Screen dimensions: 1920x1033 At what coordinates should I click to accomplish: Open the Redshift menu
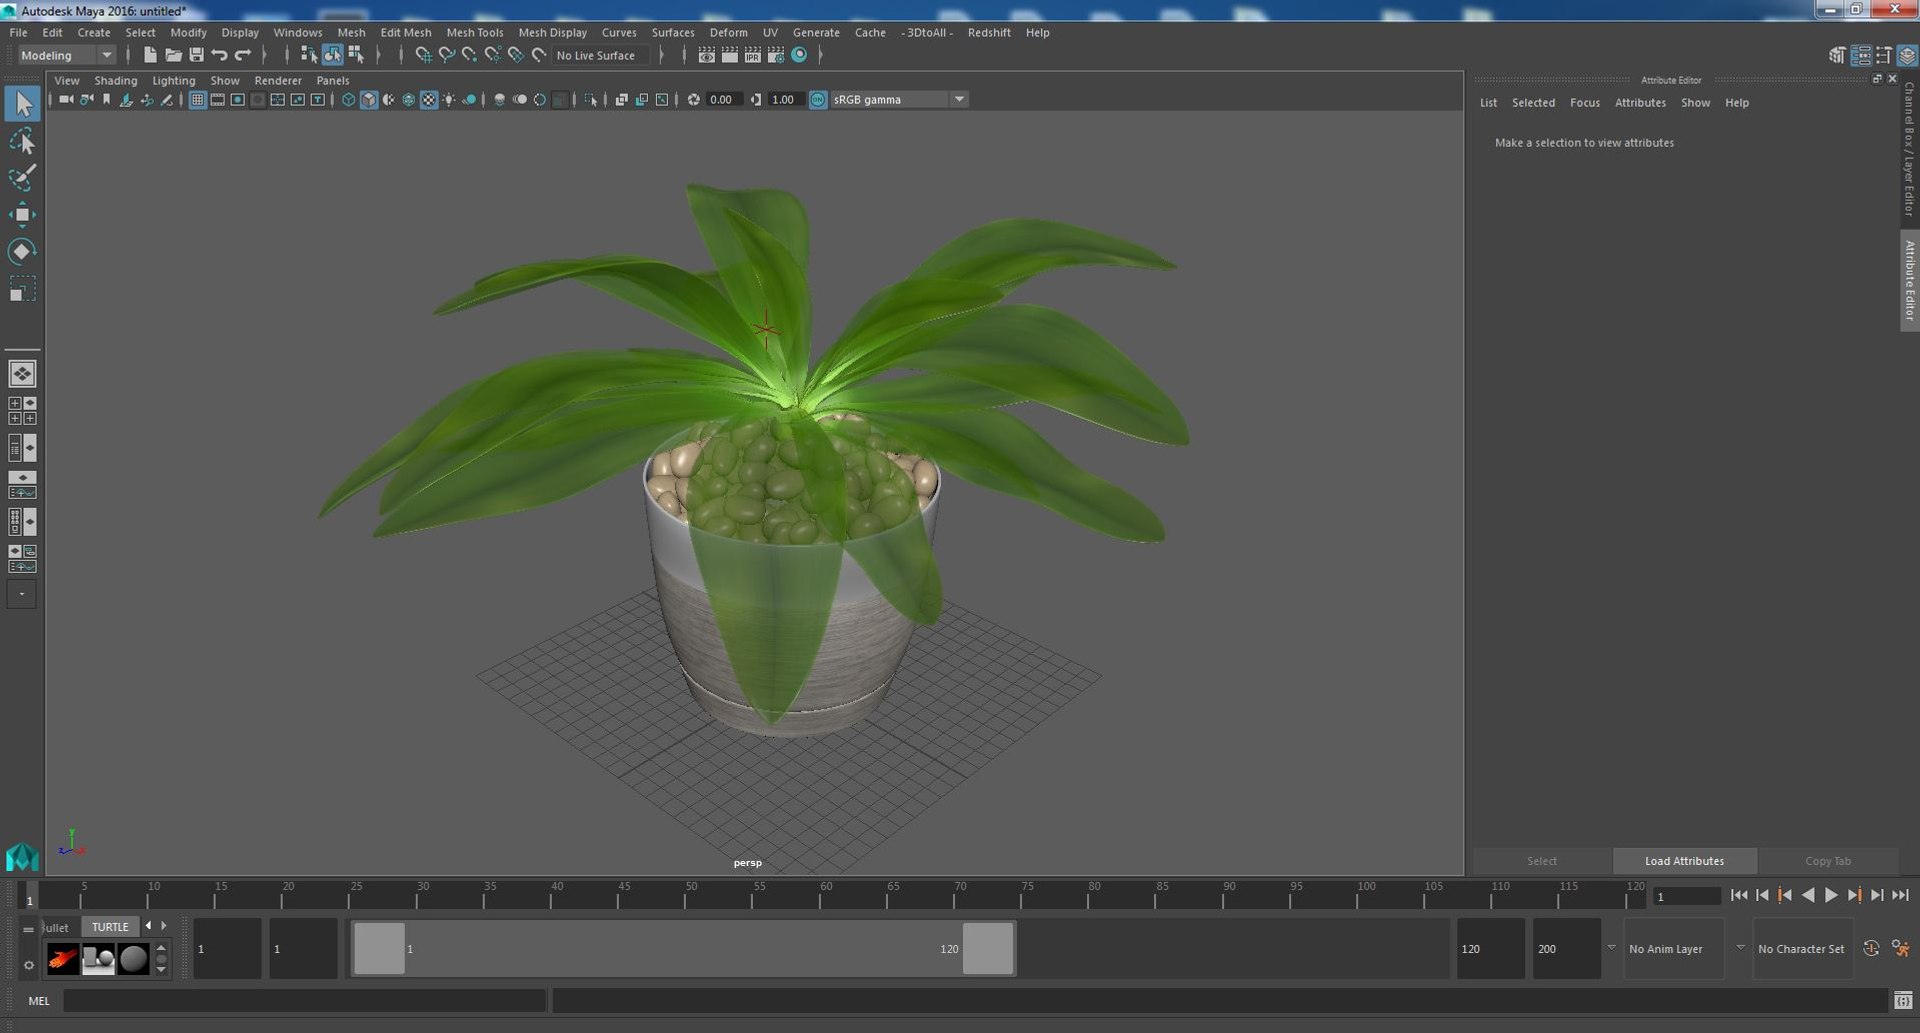988,32
